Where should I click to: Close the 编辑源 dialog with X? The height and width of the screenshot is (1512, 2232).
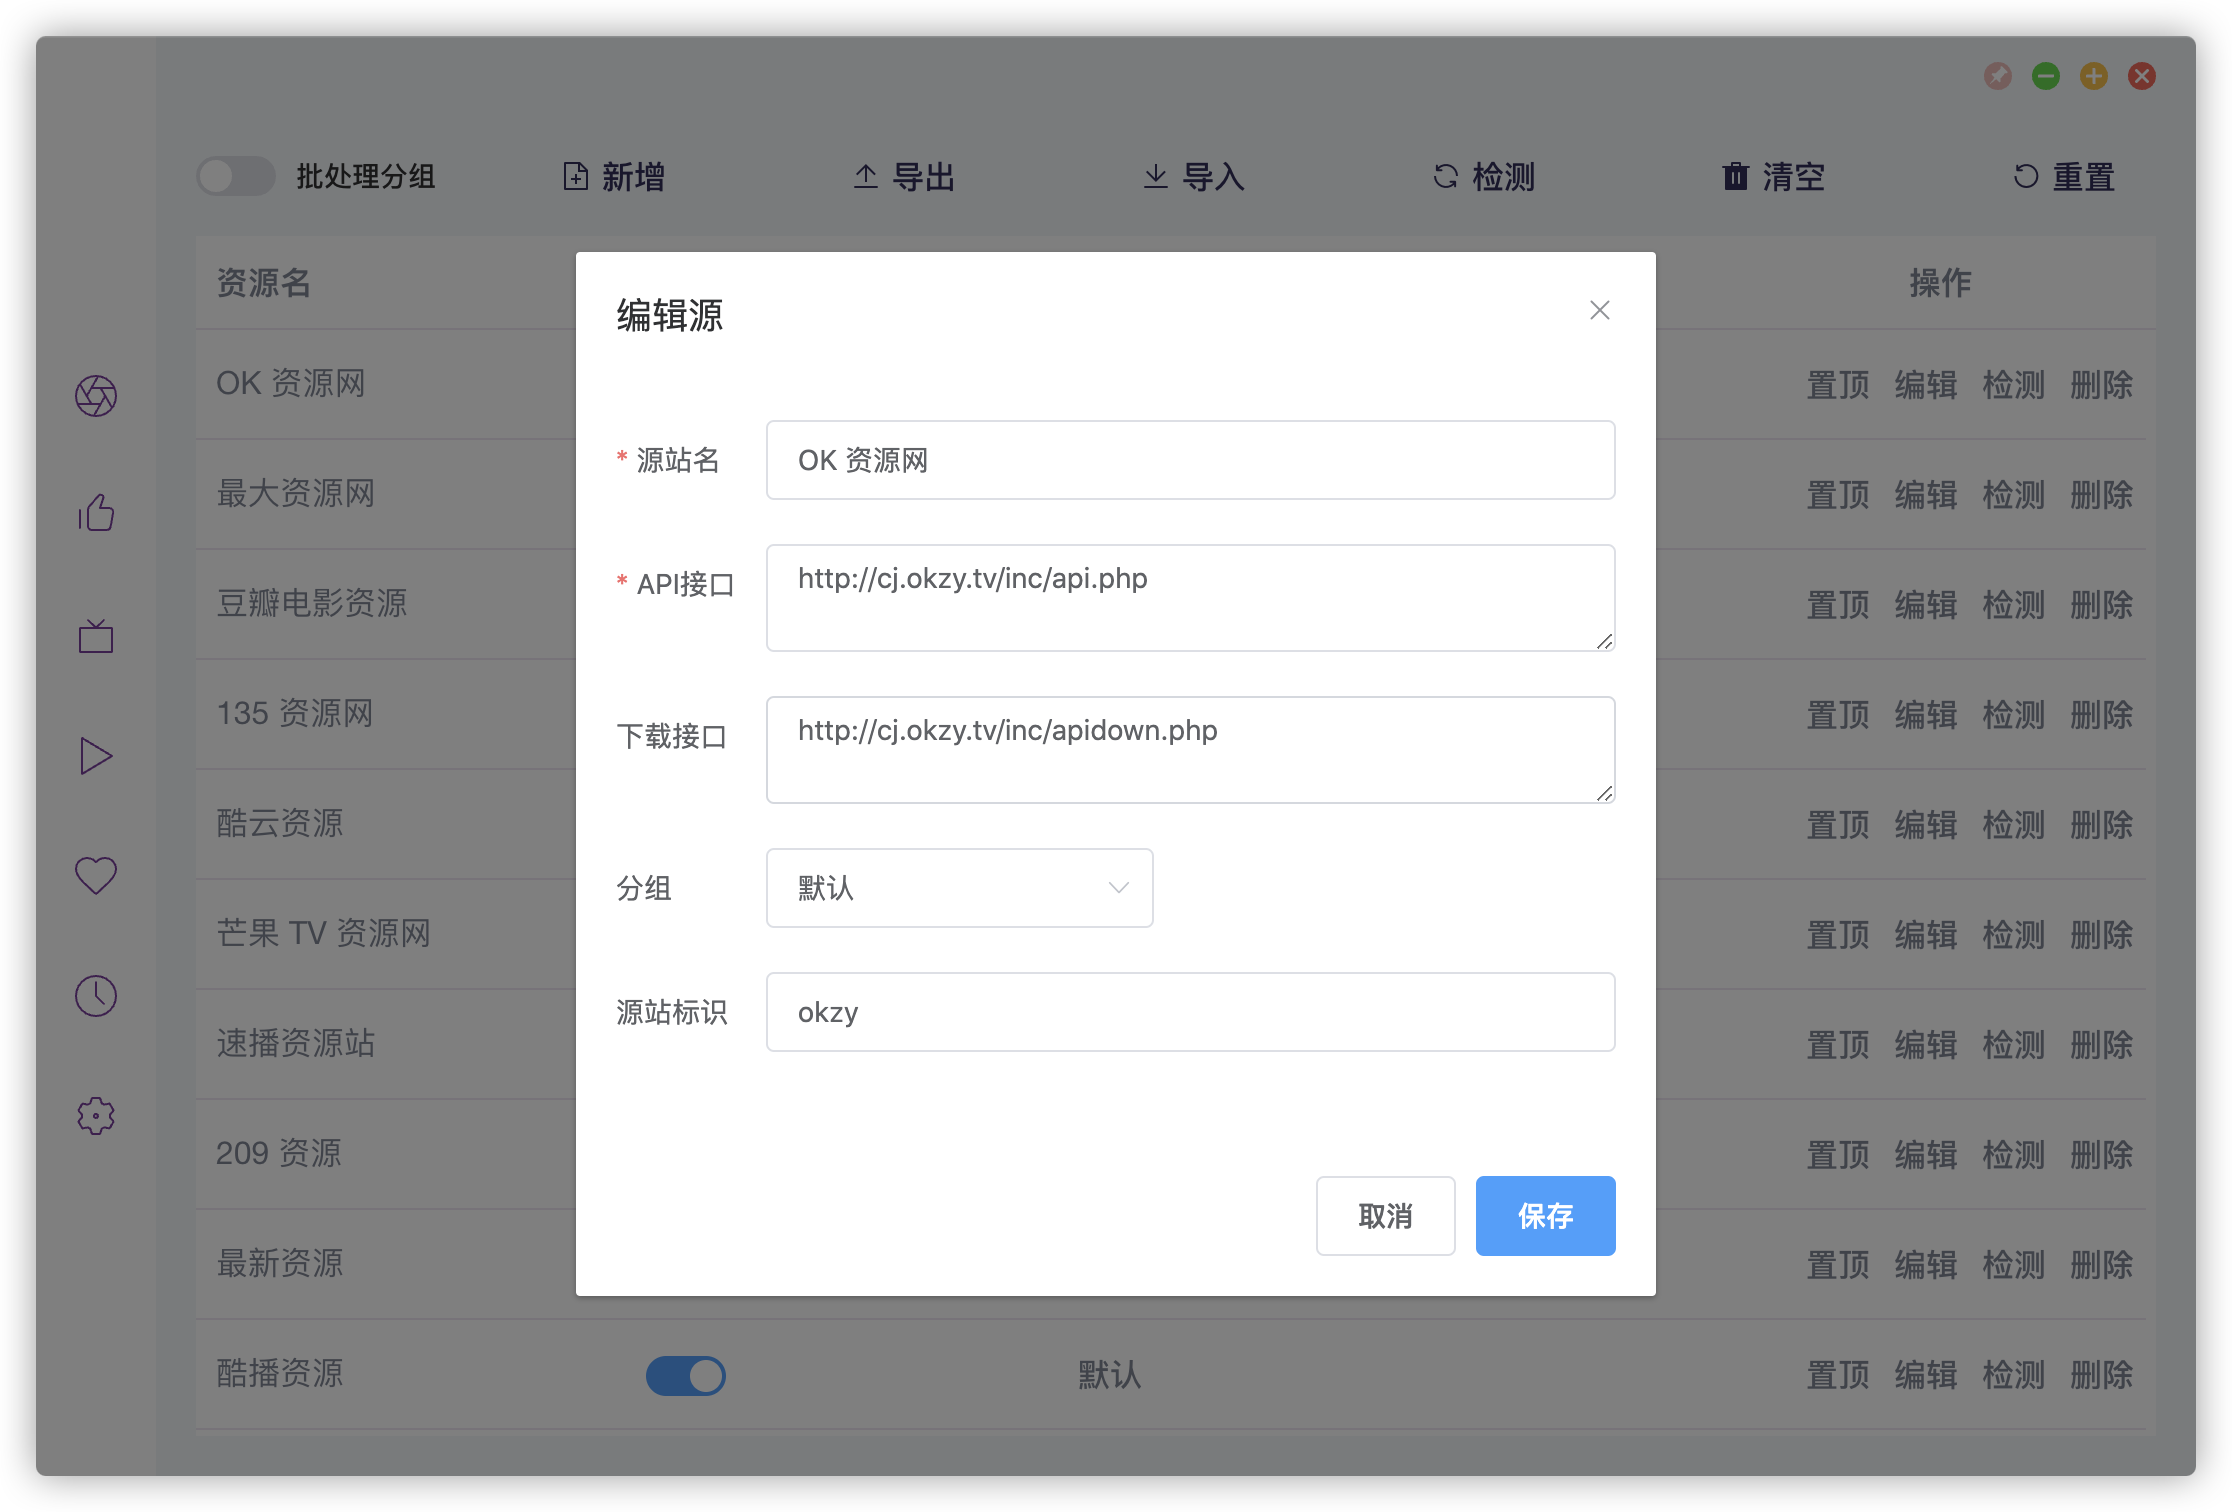(1600, 311)
